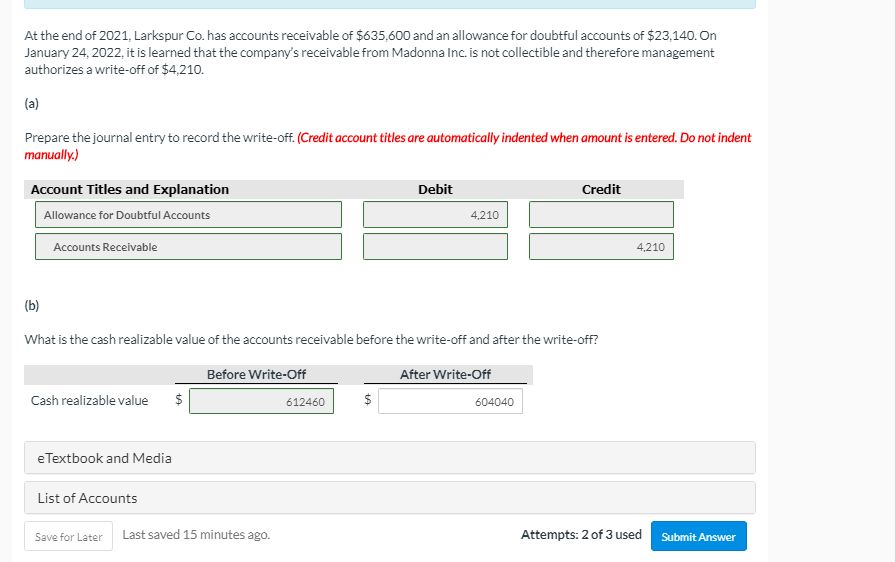Screen dimensions: 895x562
Task: Select the credit field containing 4,210
Action: click(601, 247)
